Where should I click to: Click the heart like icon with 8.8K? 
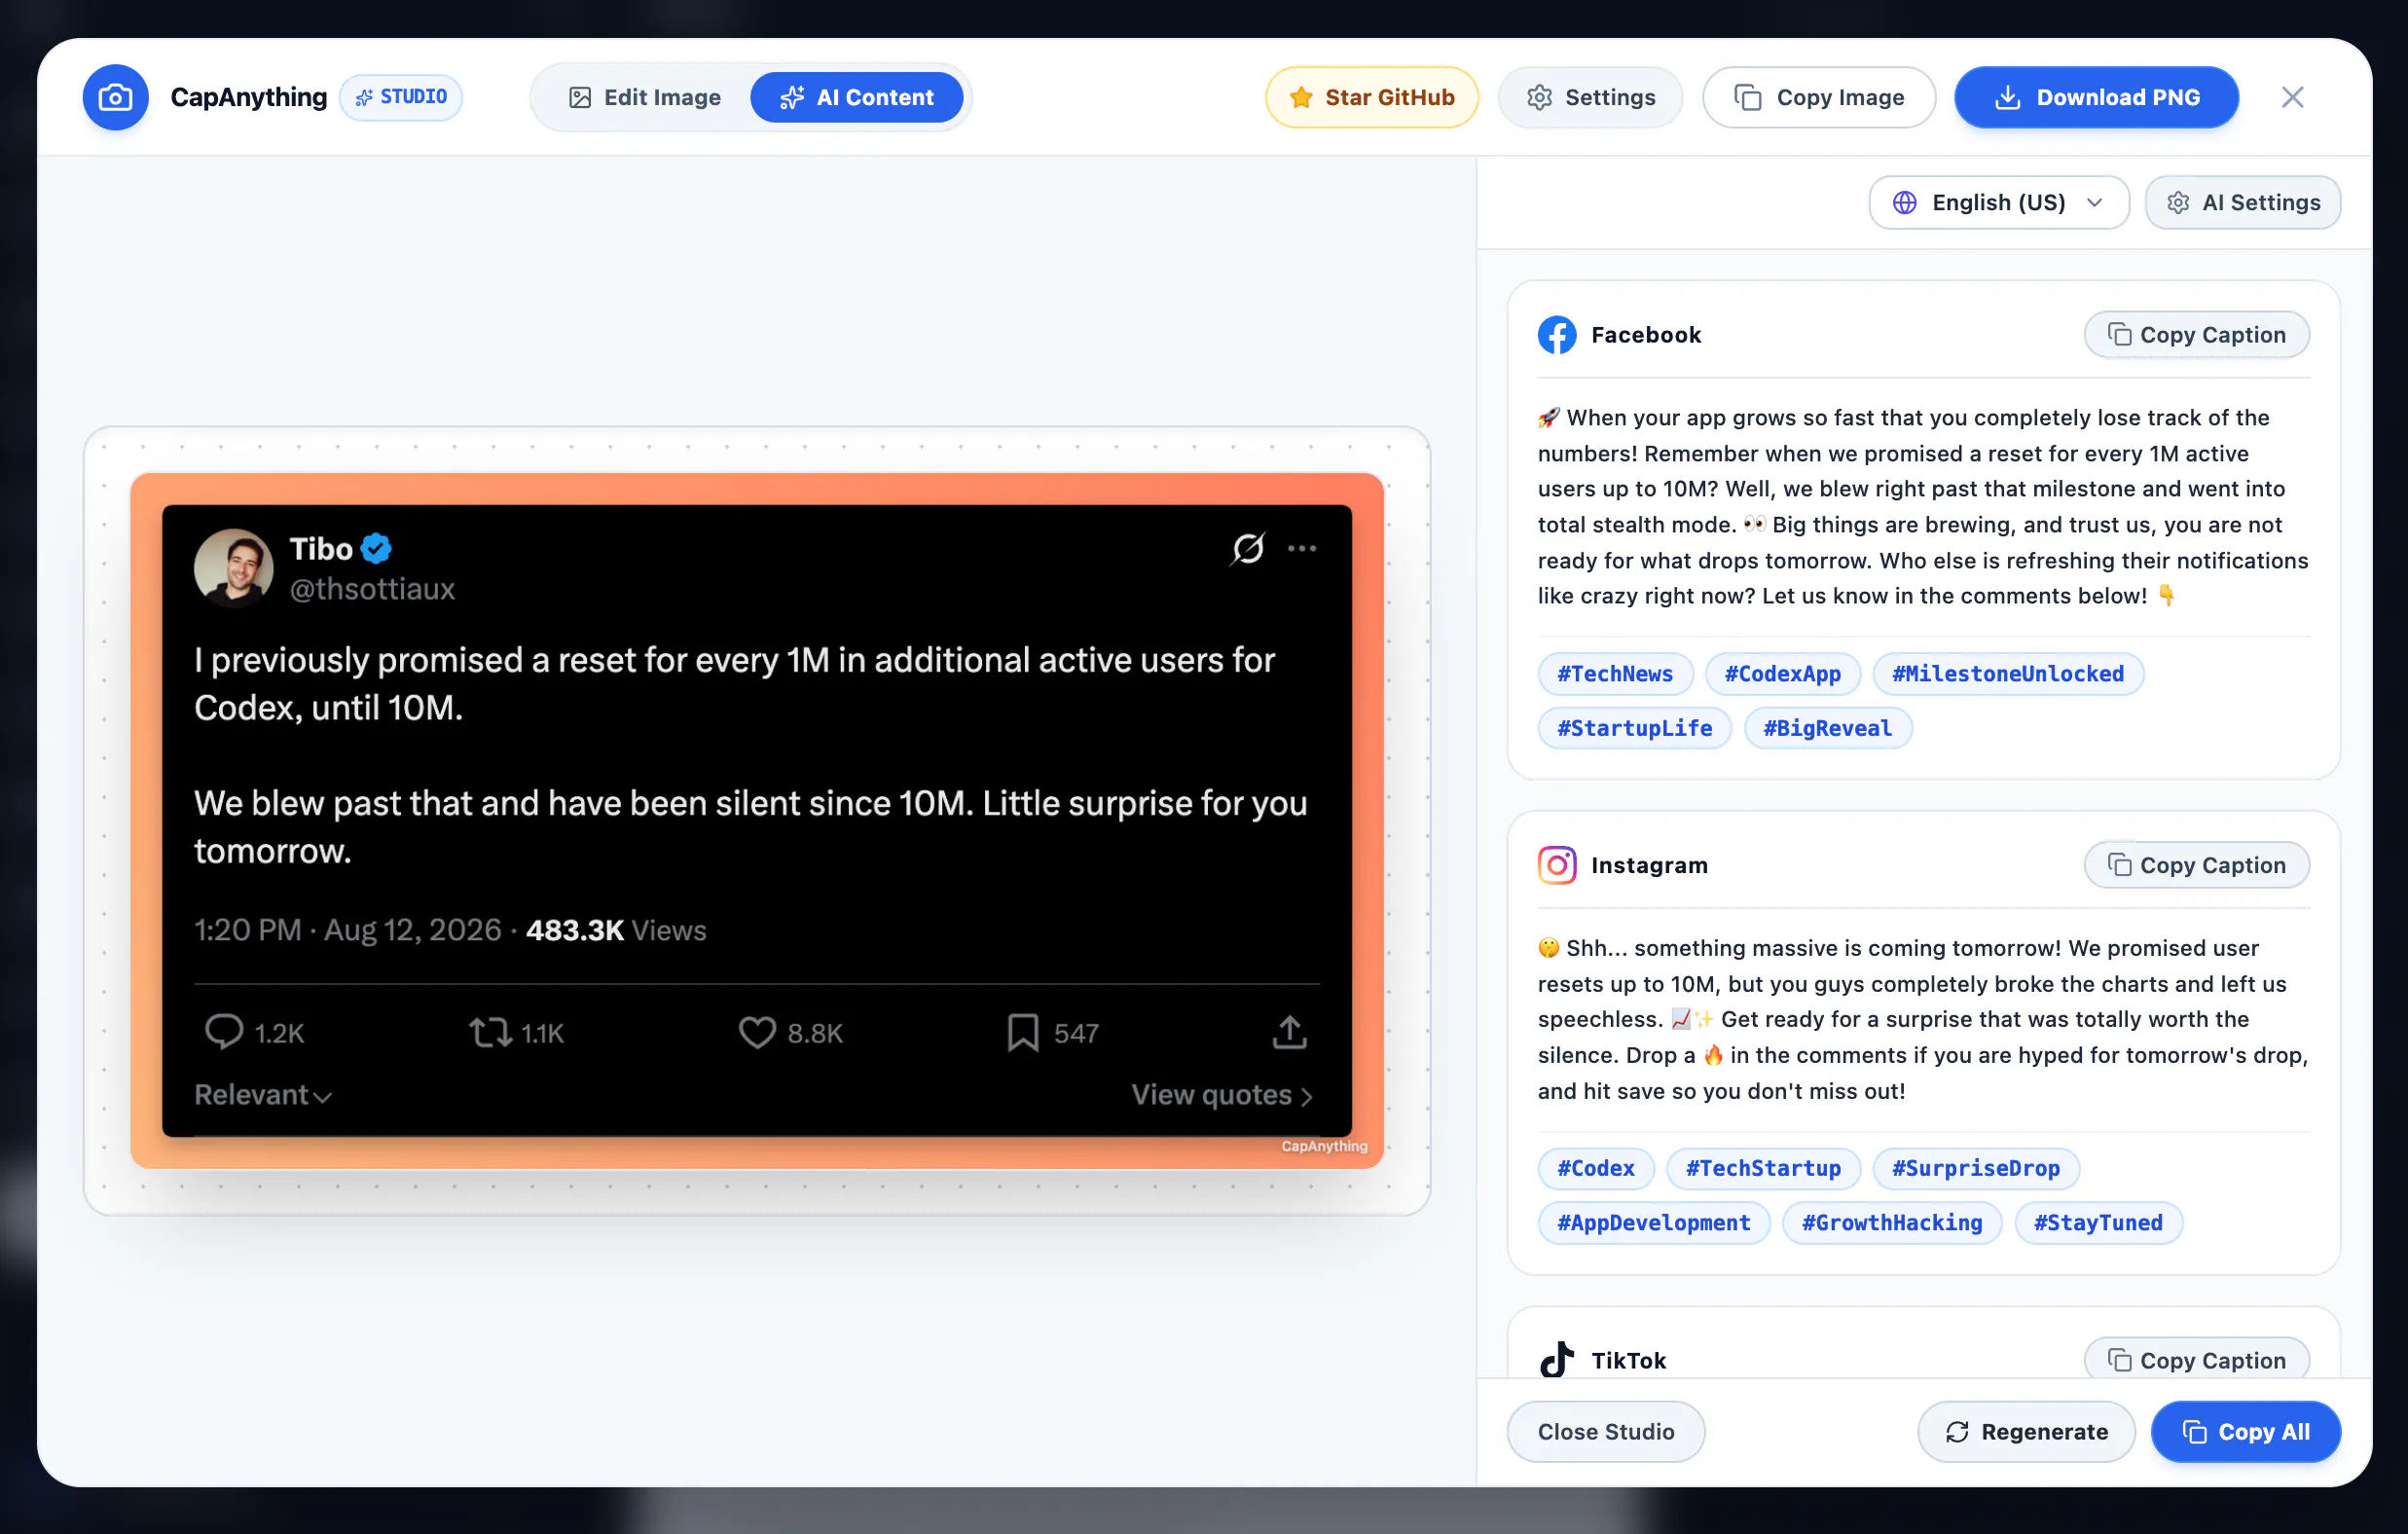pyautogui.click(x=757, y=1032)
